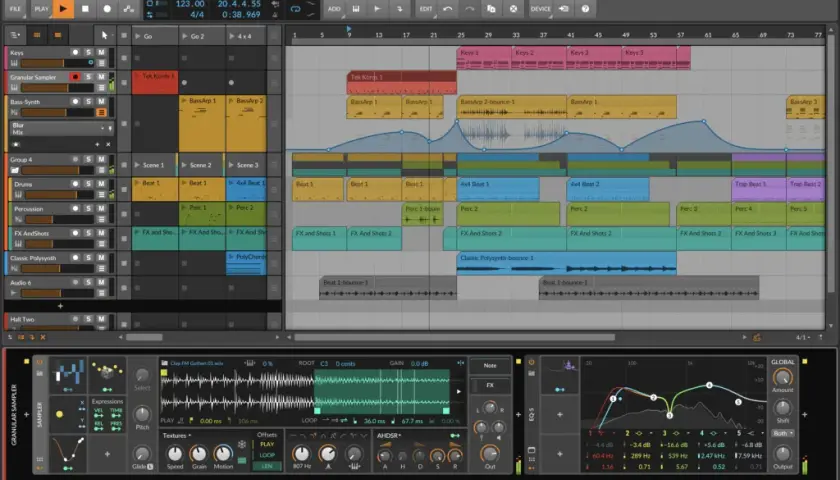This screenshot has height=480, width=840.
Task: Solo the Keys track
Action: 88,52
